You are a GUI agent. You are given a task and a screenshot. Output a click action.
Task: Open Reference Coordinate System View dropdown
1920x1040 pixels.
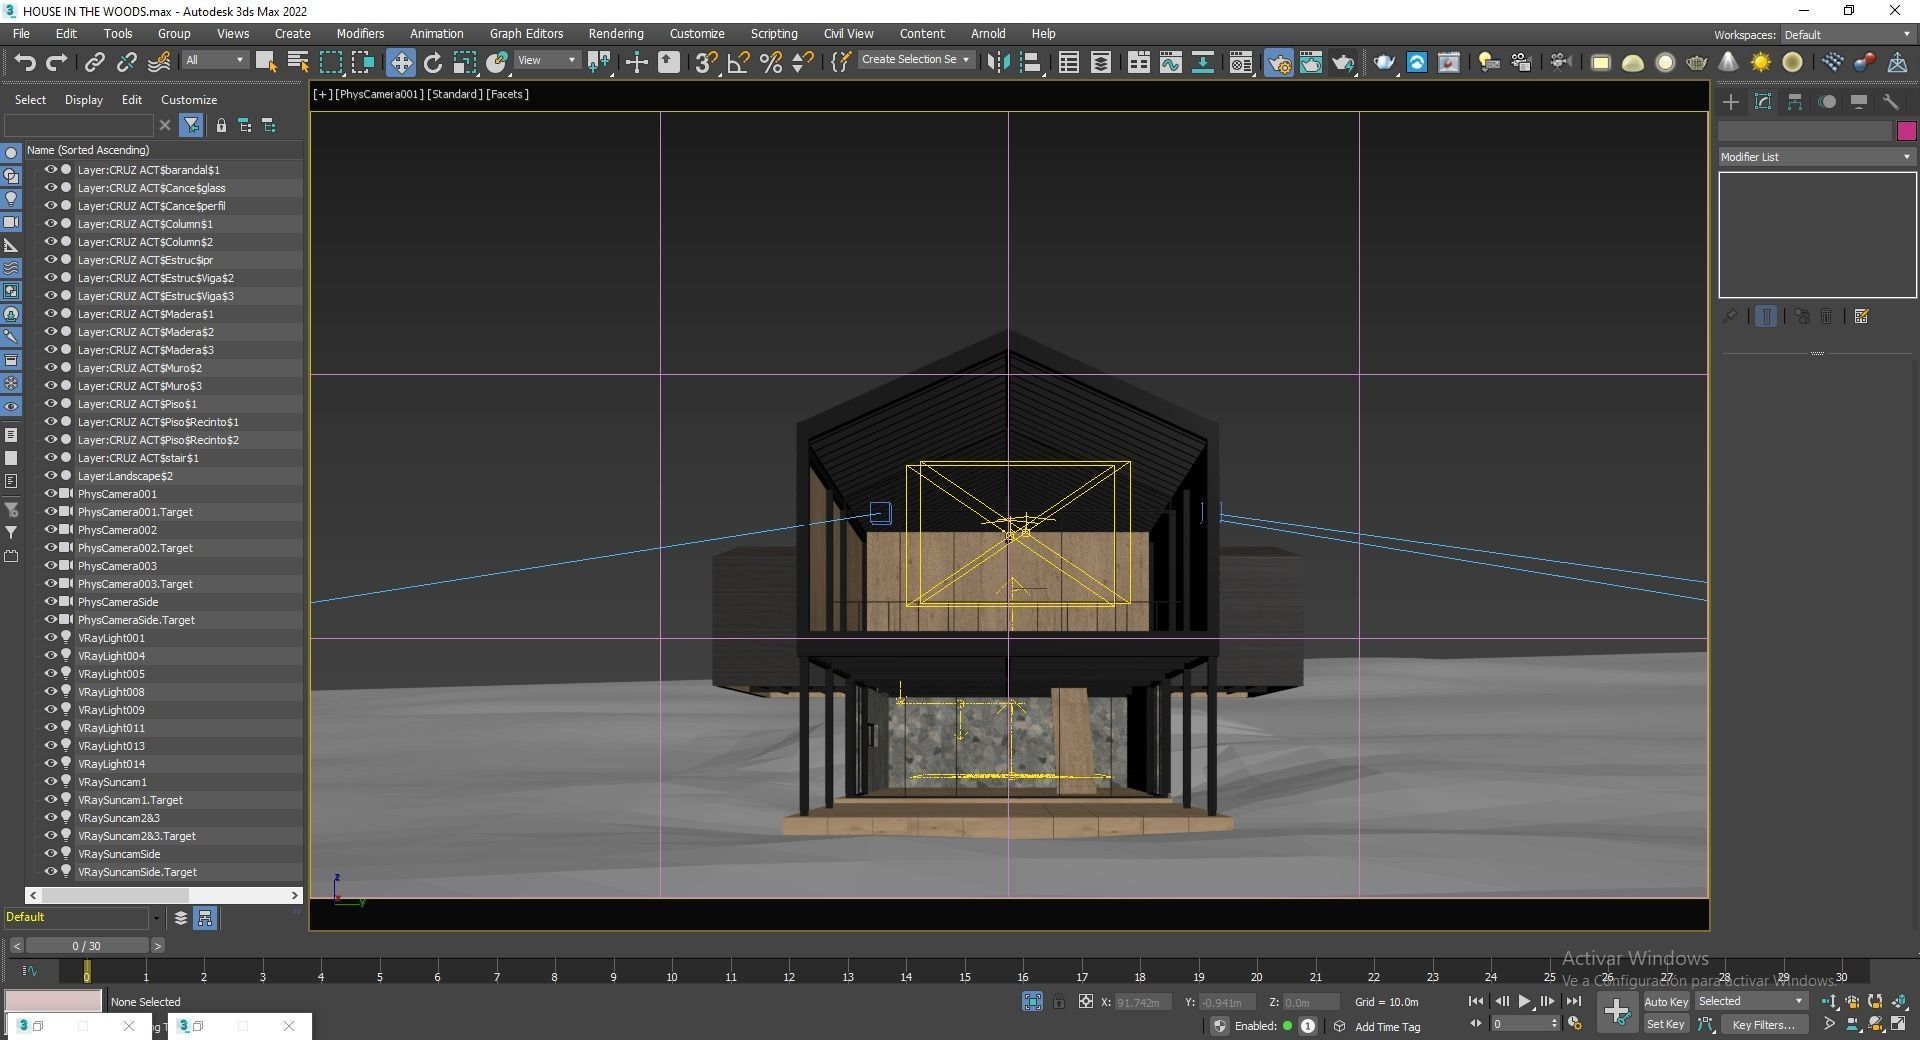[x=547, y=60]
